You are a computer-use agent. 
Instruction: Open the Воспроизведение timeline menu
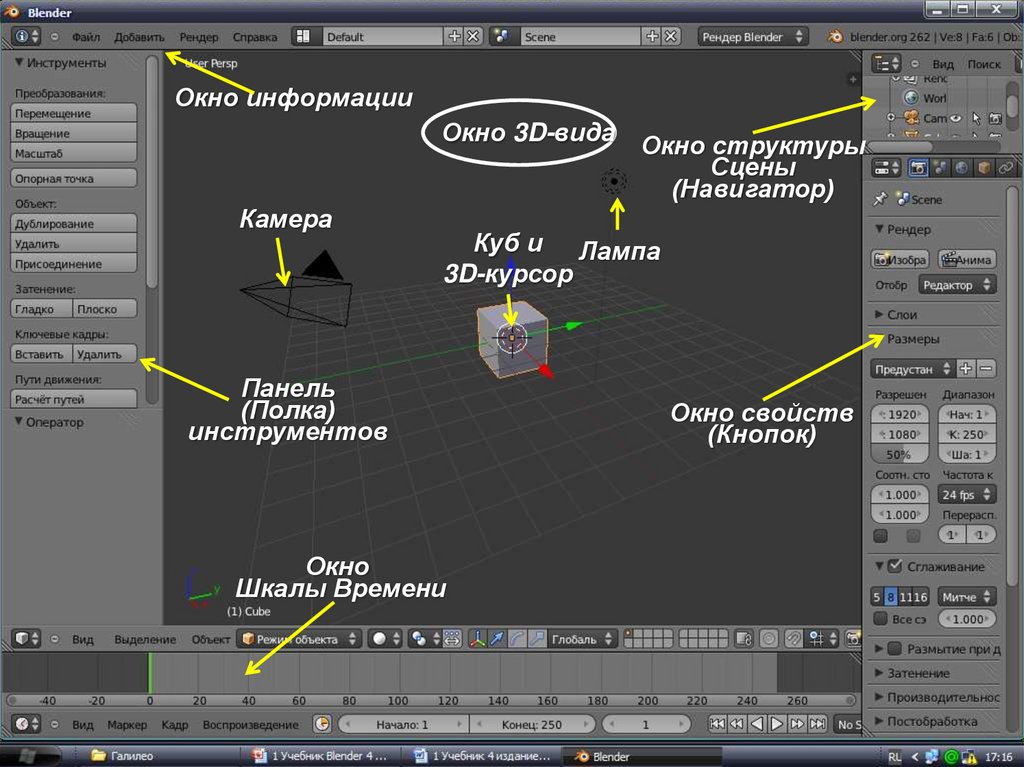250,725
